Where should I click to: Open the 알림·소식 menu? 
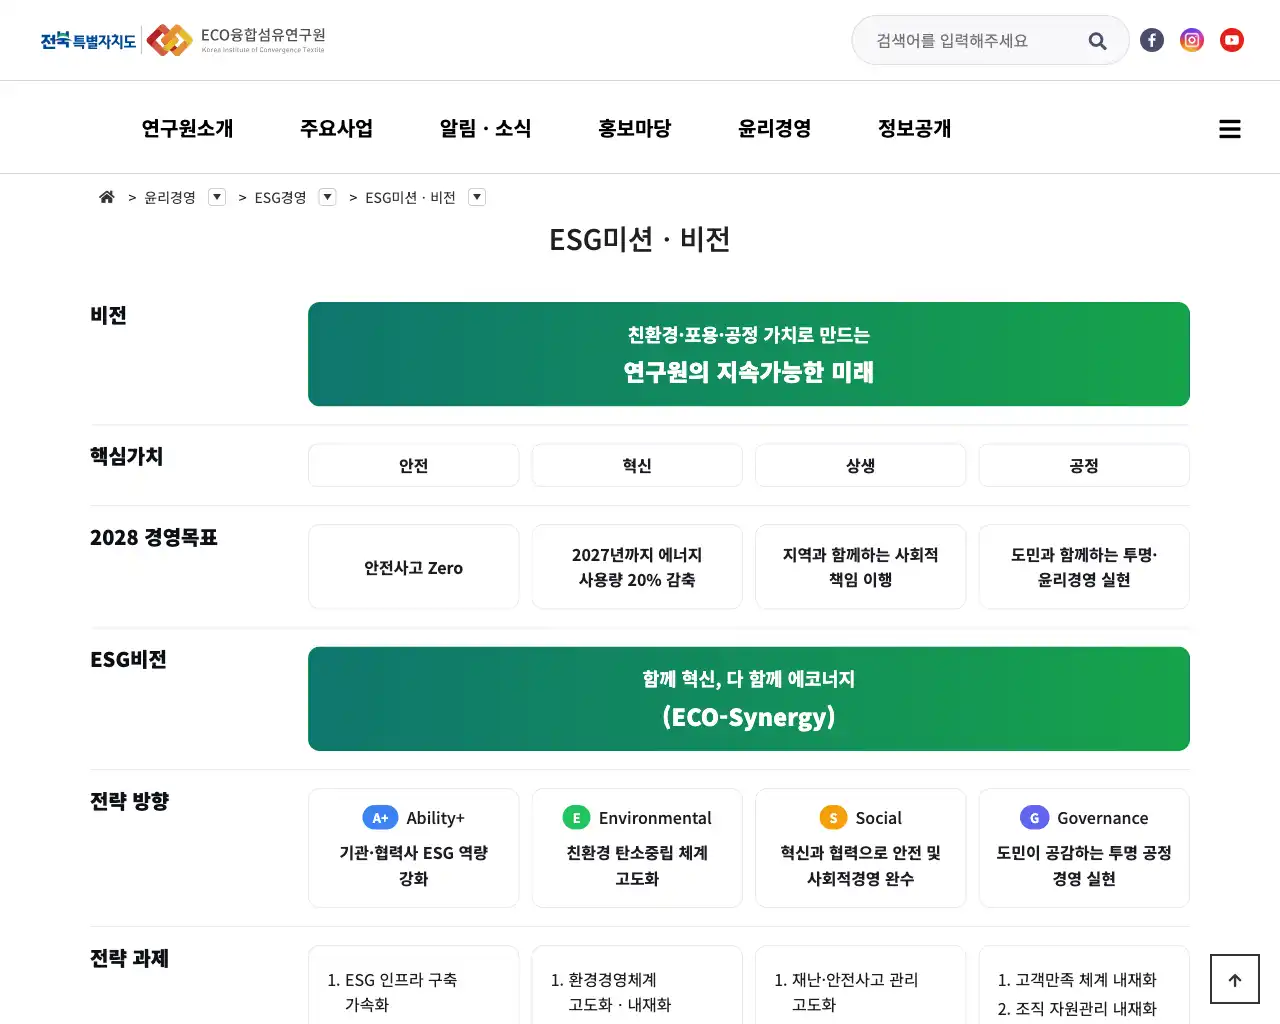(485, 128)
